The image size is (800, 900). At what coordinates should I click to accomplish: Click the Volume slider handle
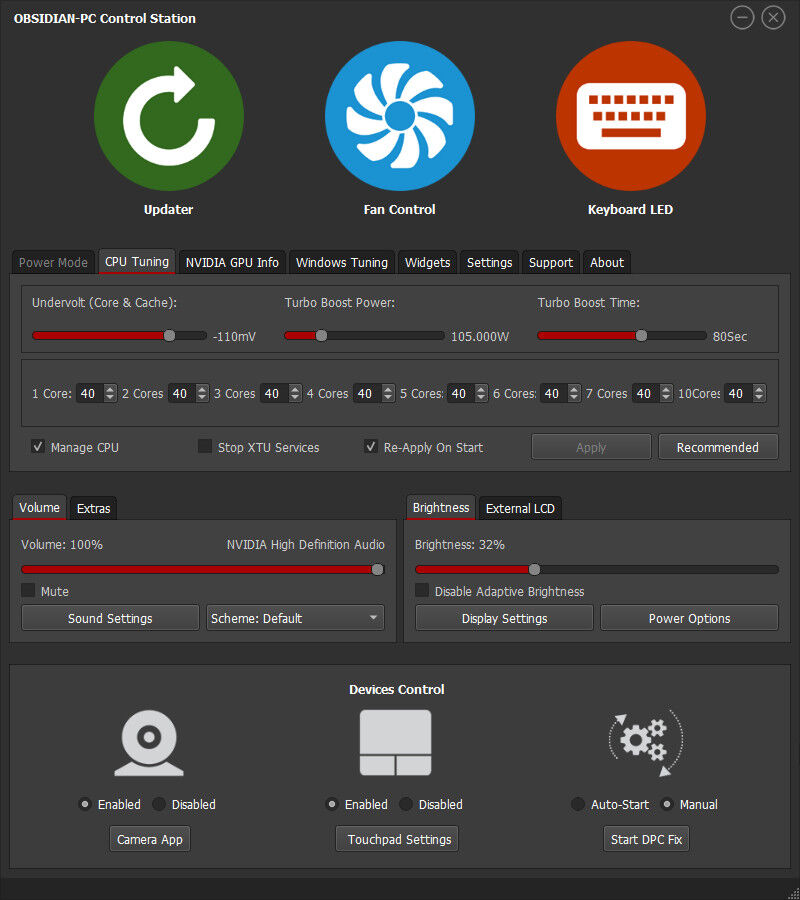click(x=378, y=569)
